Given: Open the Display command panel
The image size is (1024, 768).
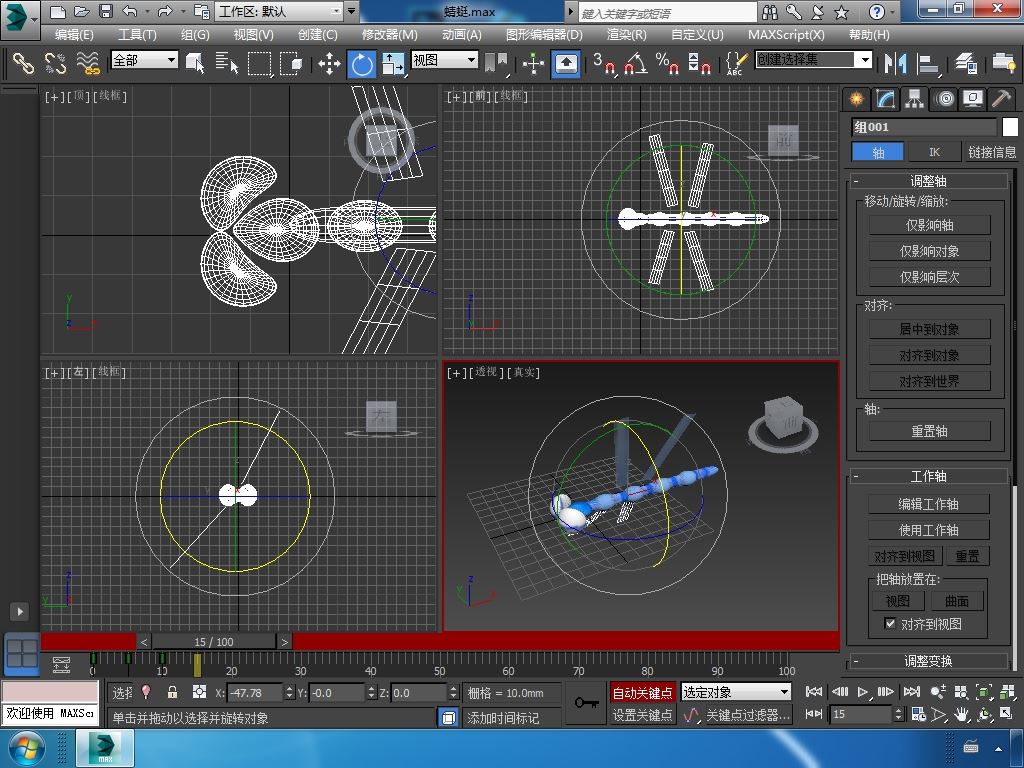Looking at the screenshot, I should (972, 99).
